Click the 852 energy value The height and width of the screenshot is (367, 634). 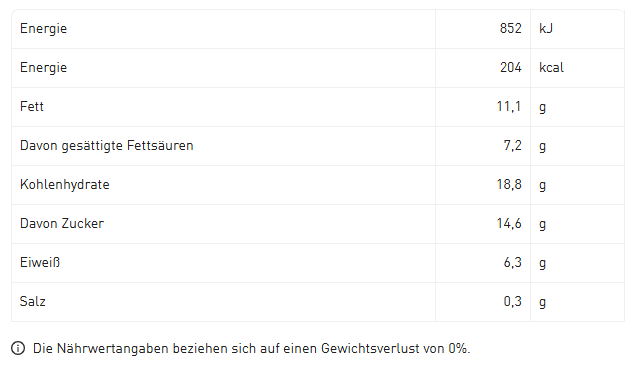(x=511, y=28)
